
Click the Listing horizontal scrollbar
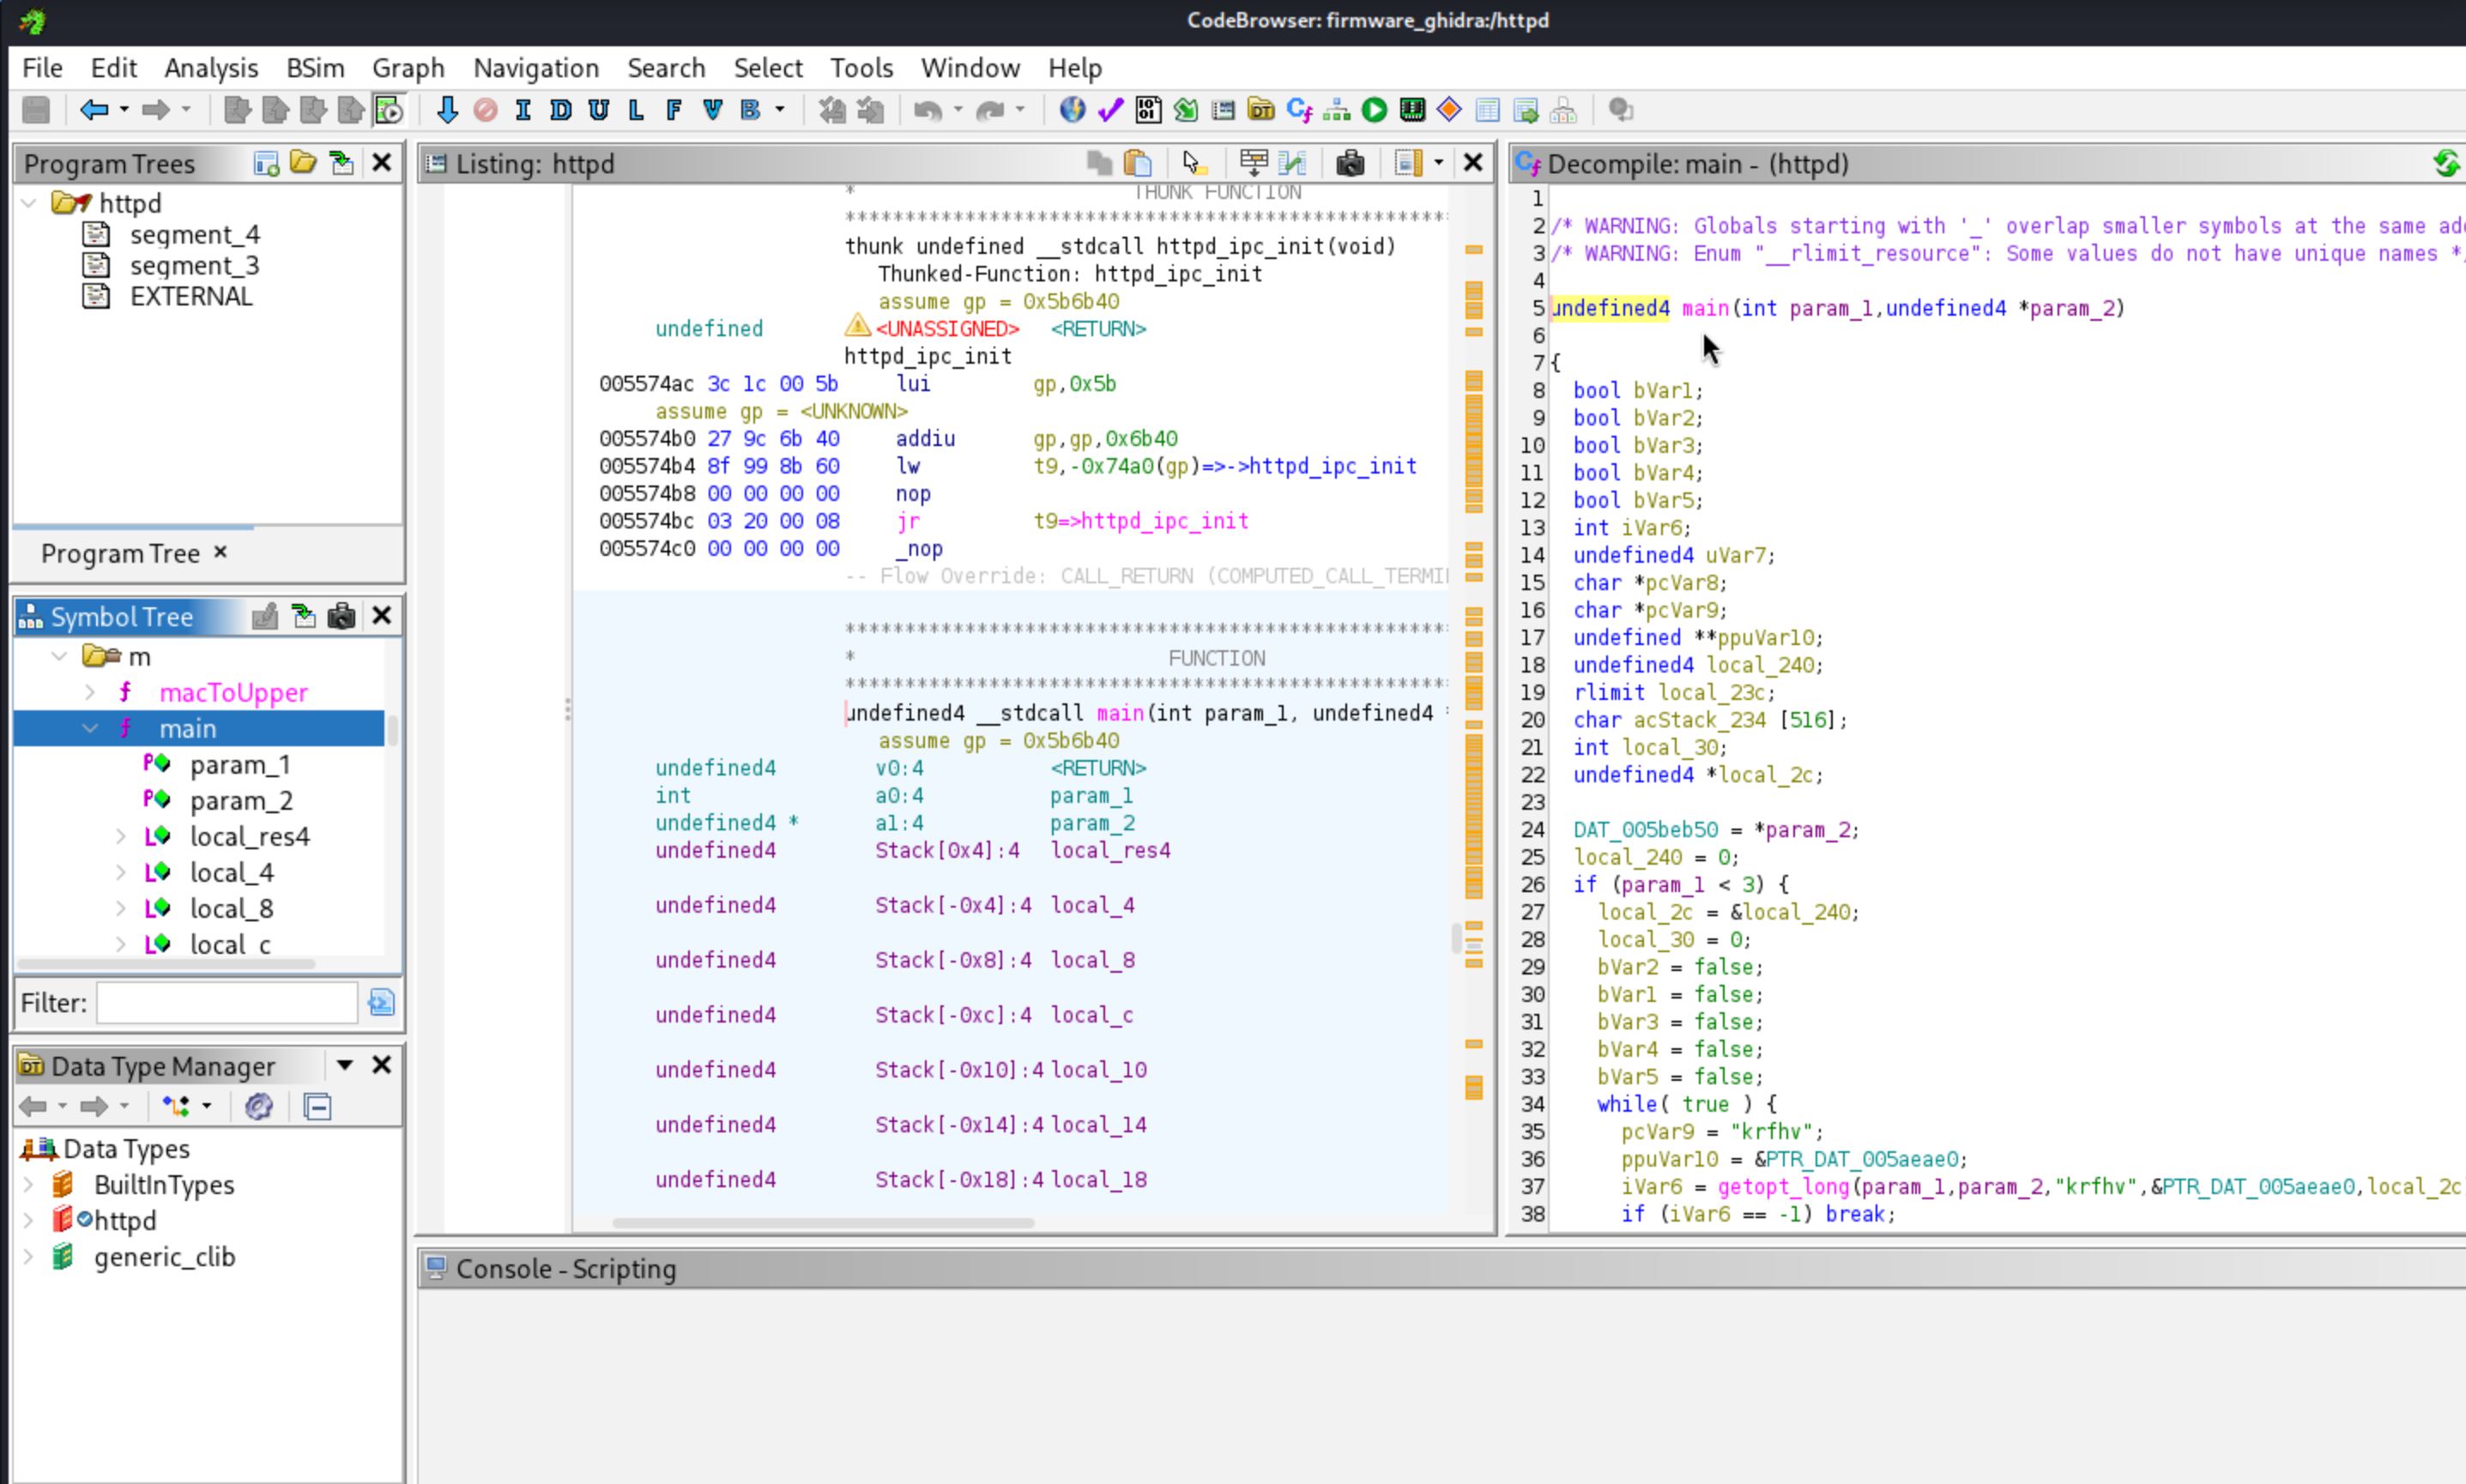(x=822, y=1222)
